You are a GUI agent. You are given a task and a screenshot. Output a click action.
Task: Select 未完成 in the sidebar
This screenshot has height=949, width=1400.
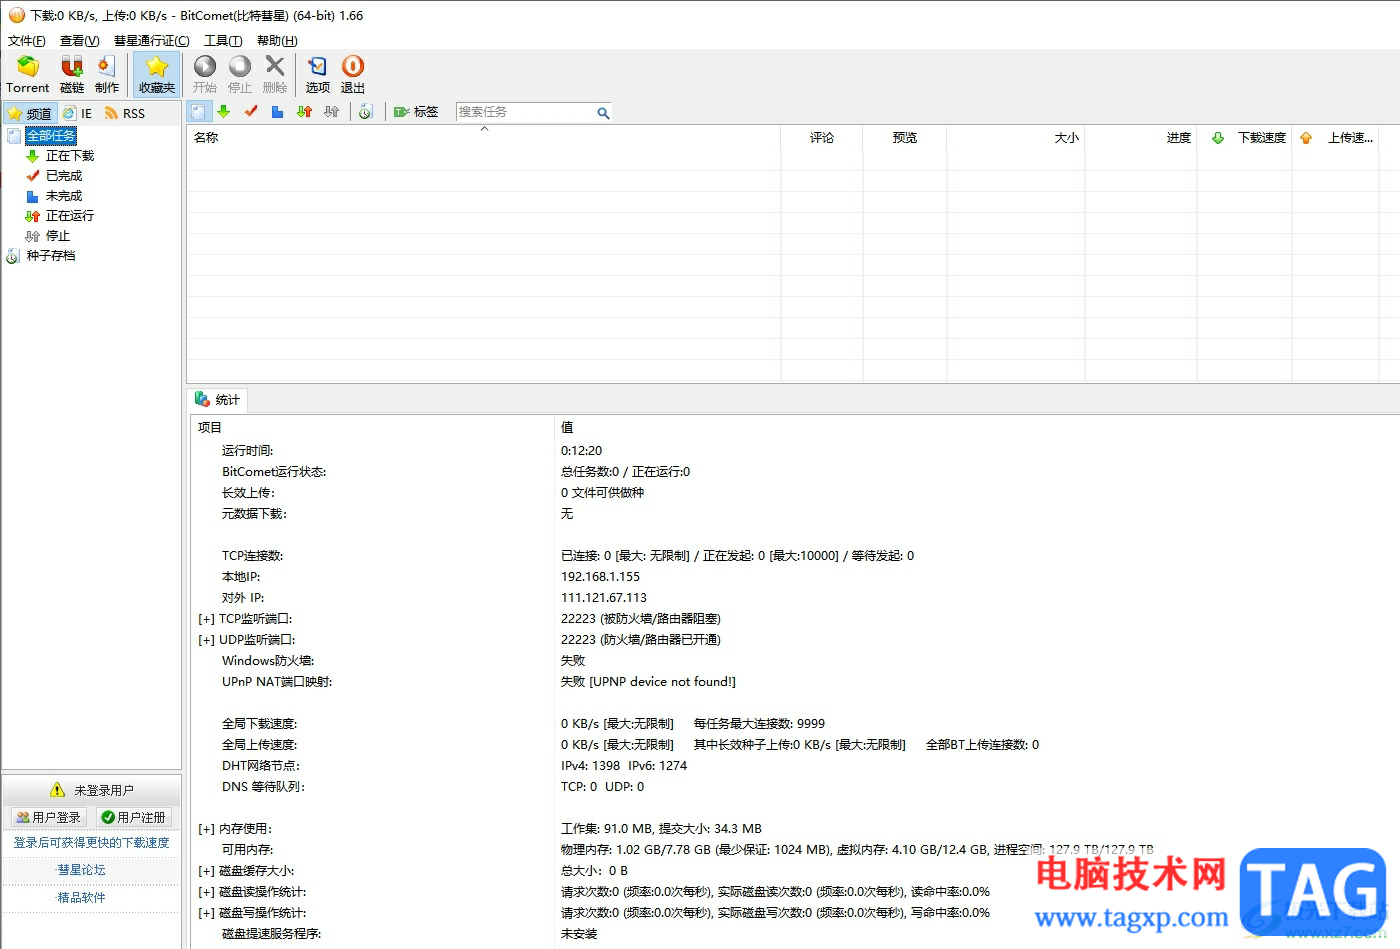click(64, 196)
